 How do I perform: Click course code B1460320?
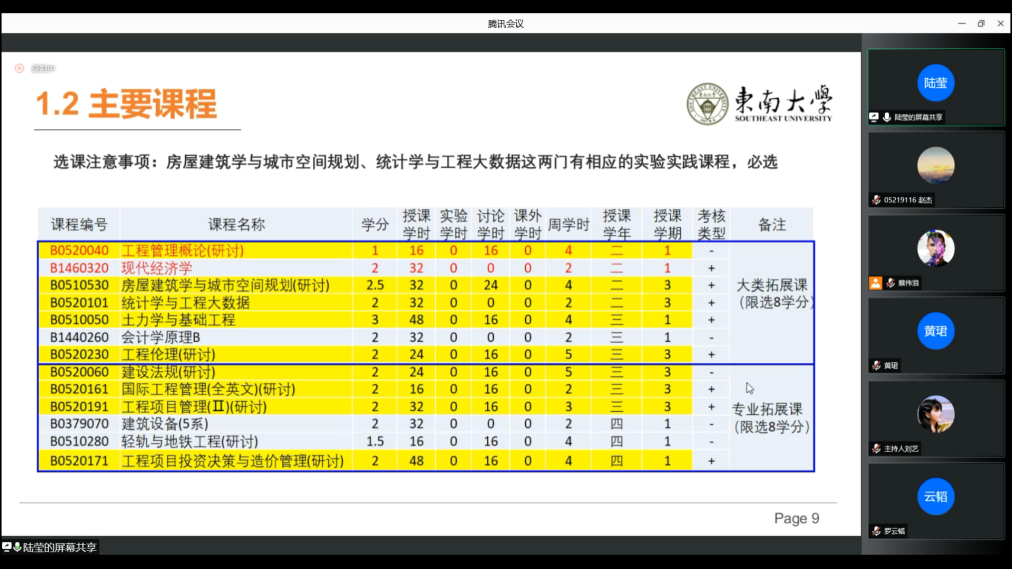pyautogui.click(x=79, y=268)
